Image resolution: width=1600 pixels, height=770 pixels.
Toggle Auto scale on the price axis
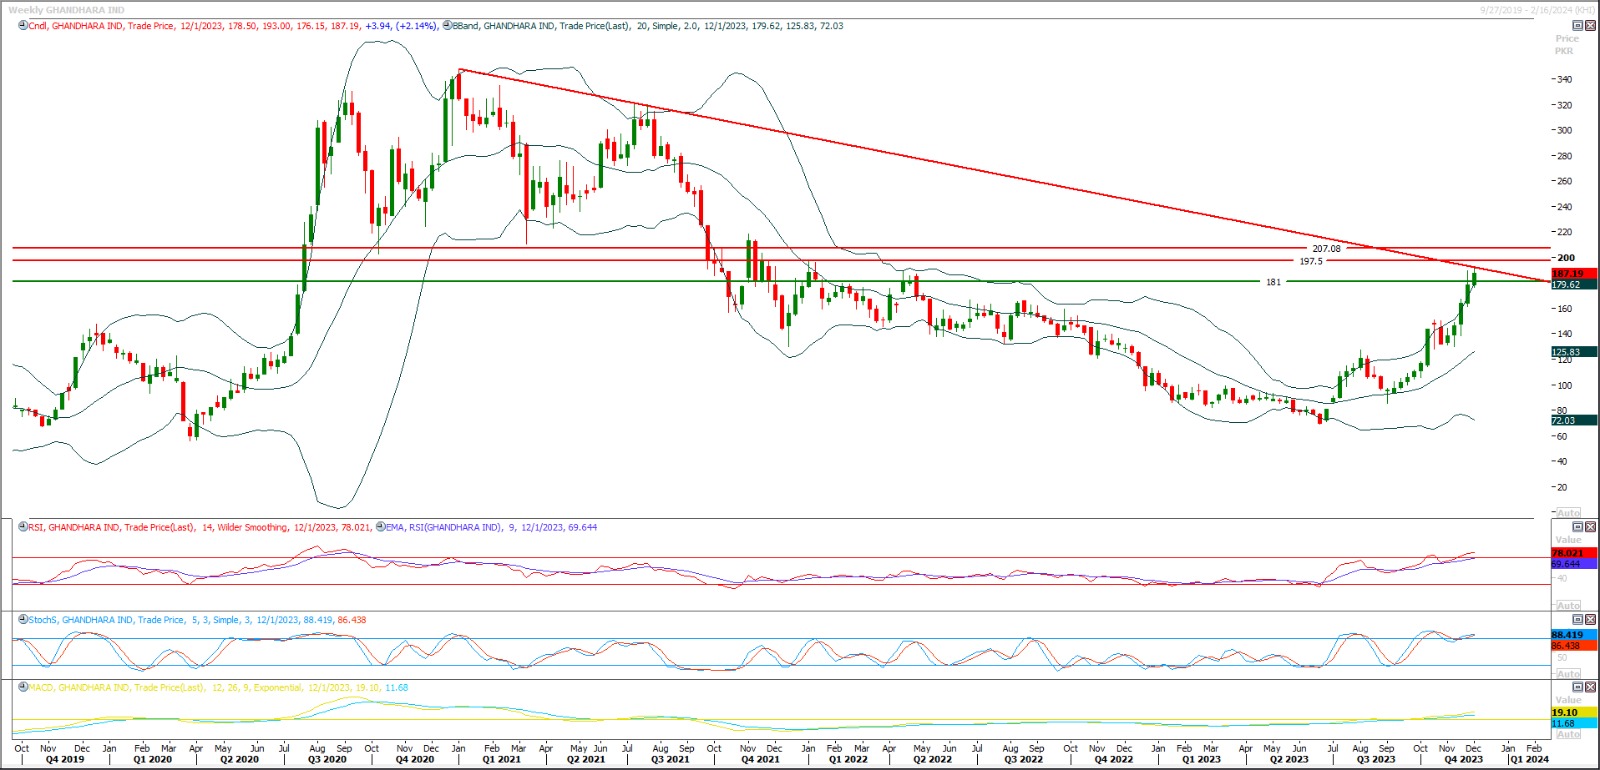pyautogui.click(x=1569, y=513)
